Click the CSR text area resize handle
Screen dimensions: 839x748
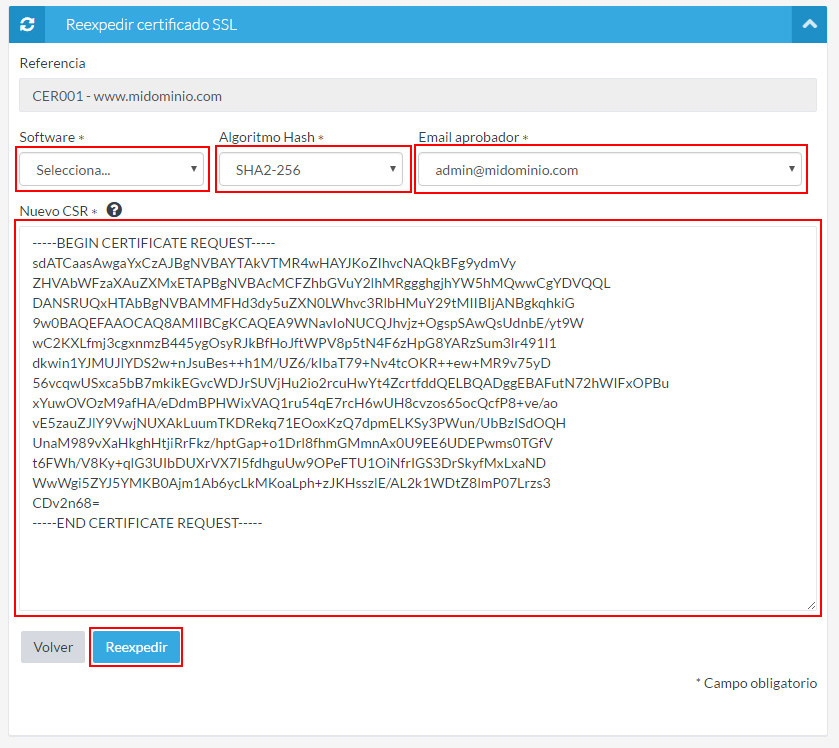click(811, 604)
